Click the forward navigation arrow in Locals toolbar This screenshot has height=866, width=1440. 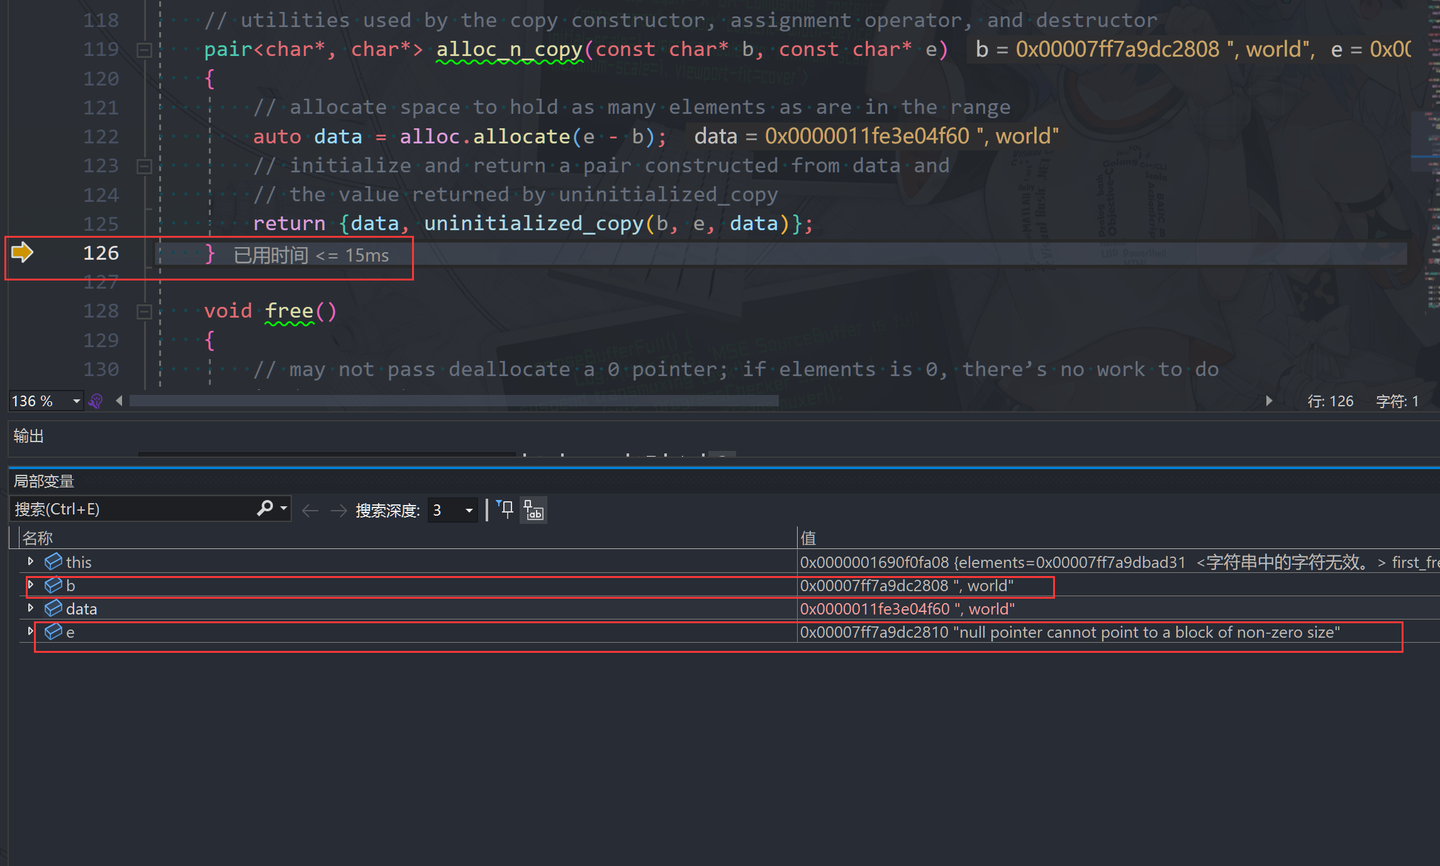coord(337,509)
